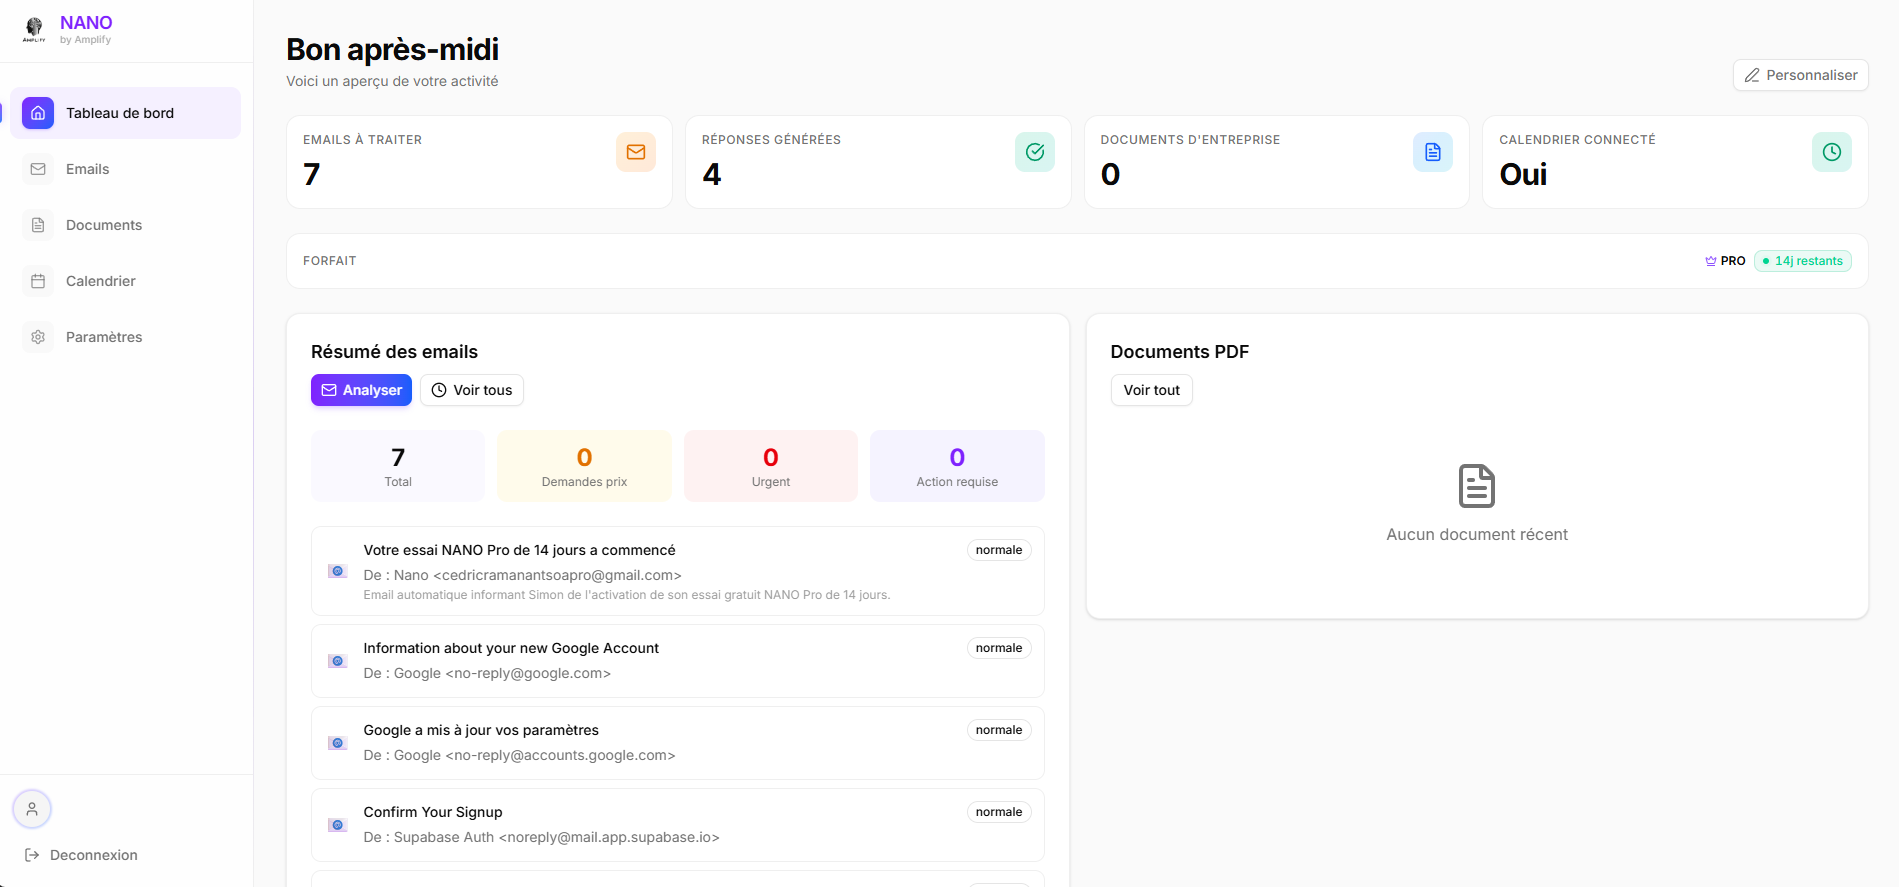Click Voir tout under Documents PDF

tap(1151, 390)
